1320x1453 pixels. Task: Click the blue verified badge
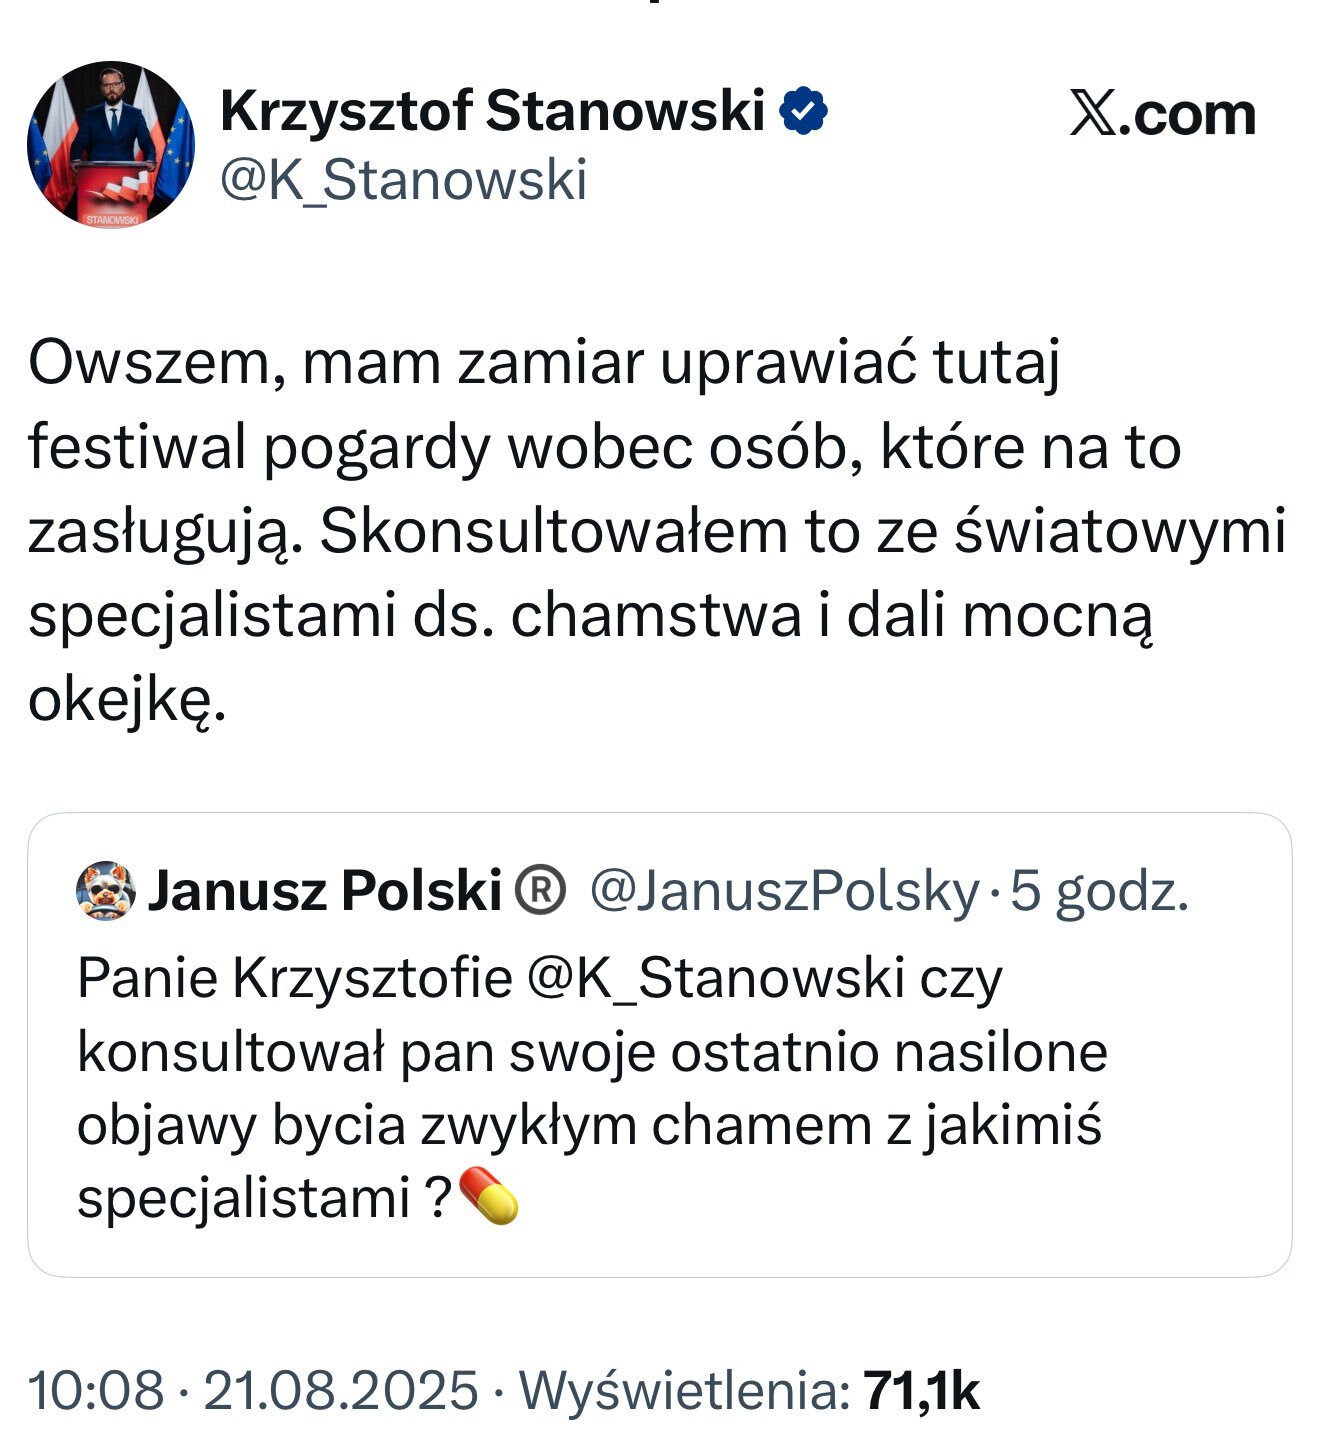click(x=803, y=110)
